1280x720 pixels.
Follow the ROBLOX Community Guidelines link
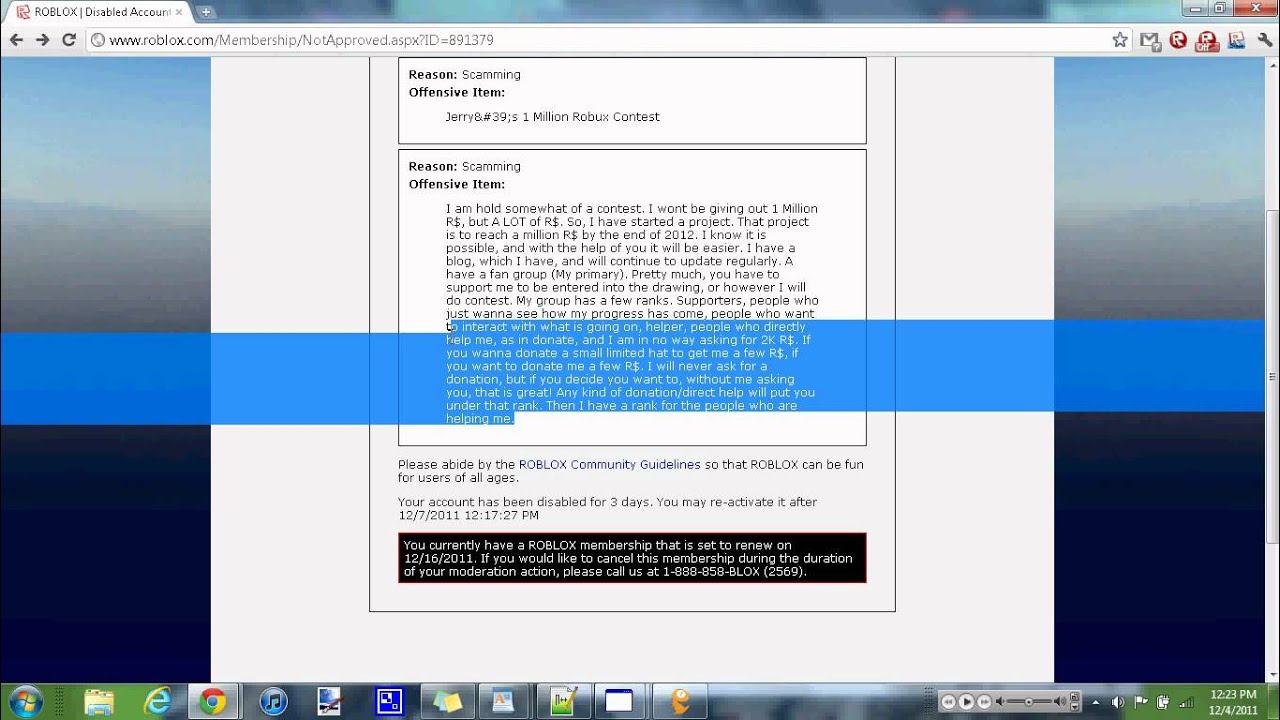tap(609, 464)
